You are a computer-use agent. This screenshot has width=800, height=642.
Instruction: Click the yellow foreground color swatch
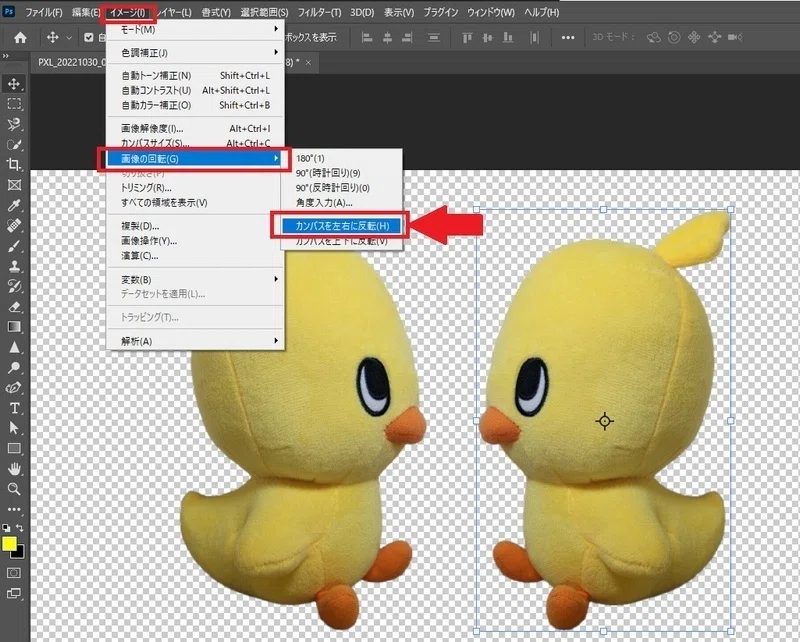click(x=9, y=544)
